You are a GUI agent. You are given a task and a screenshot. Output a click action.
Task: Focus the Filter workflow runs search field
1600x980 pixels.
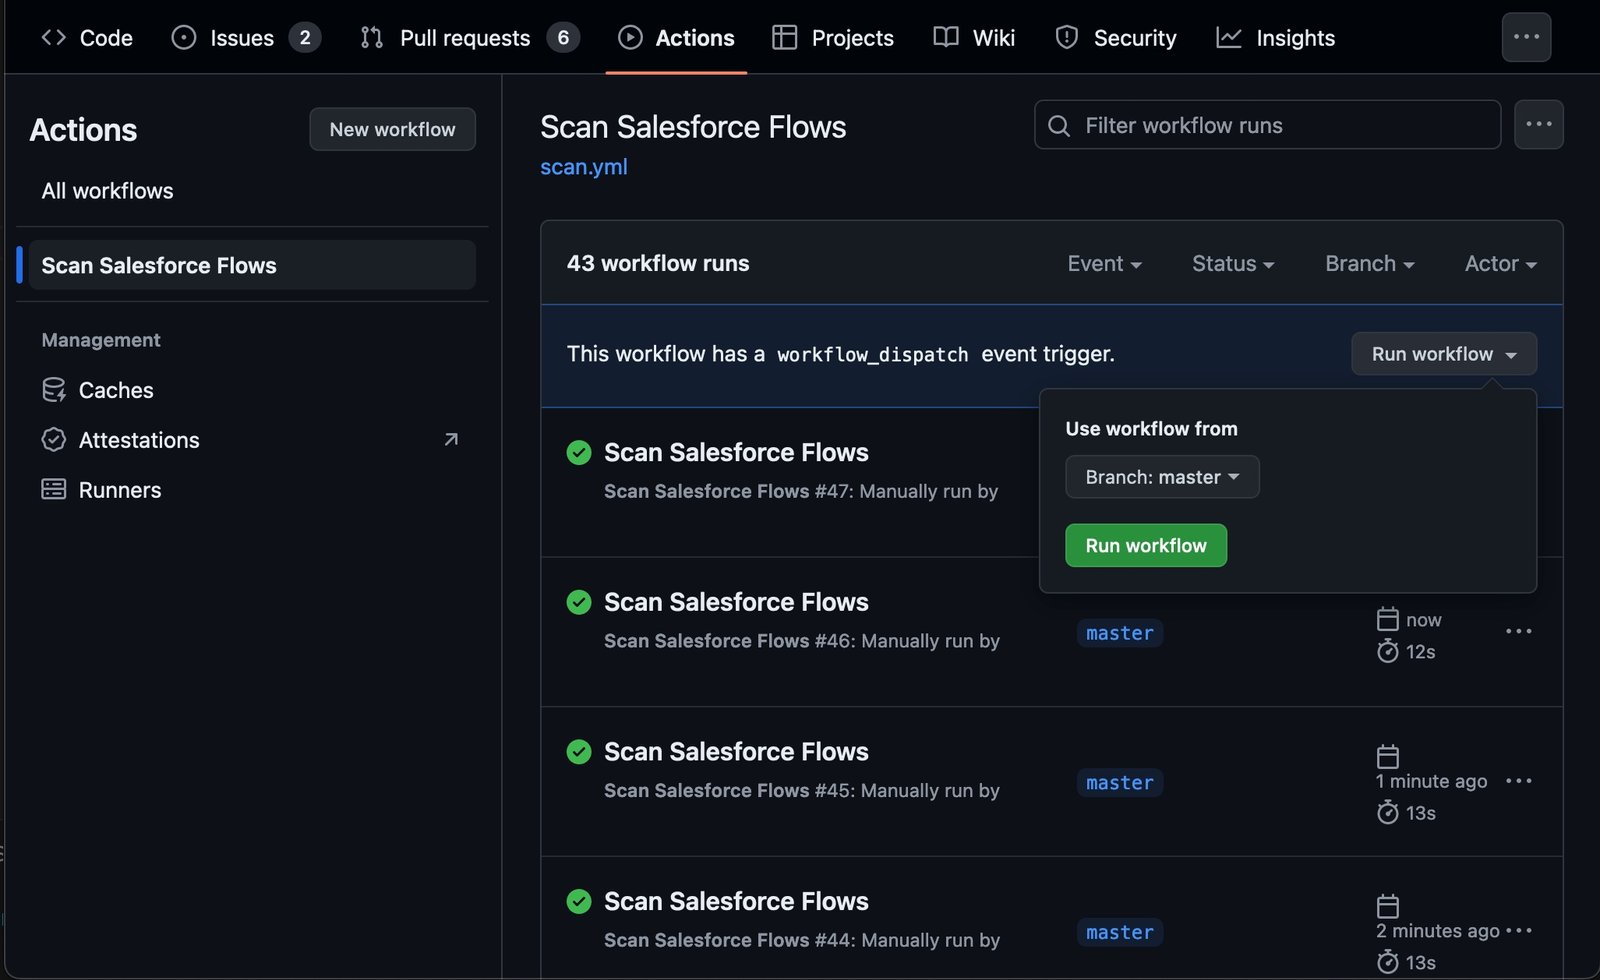point(1267,125)
